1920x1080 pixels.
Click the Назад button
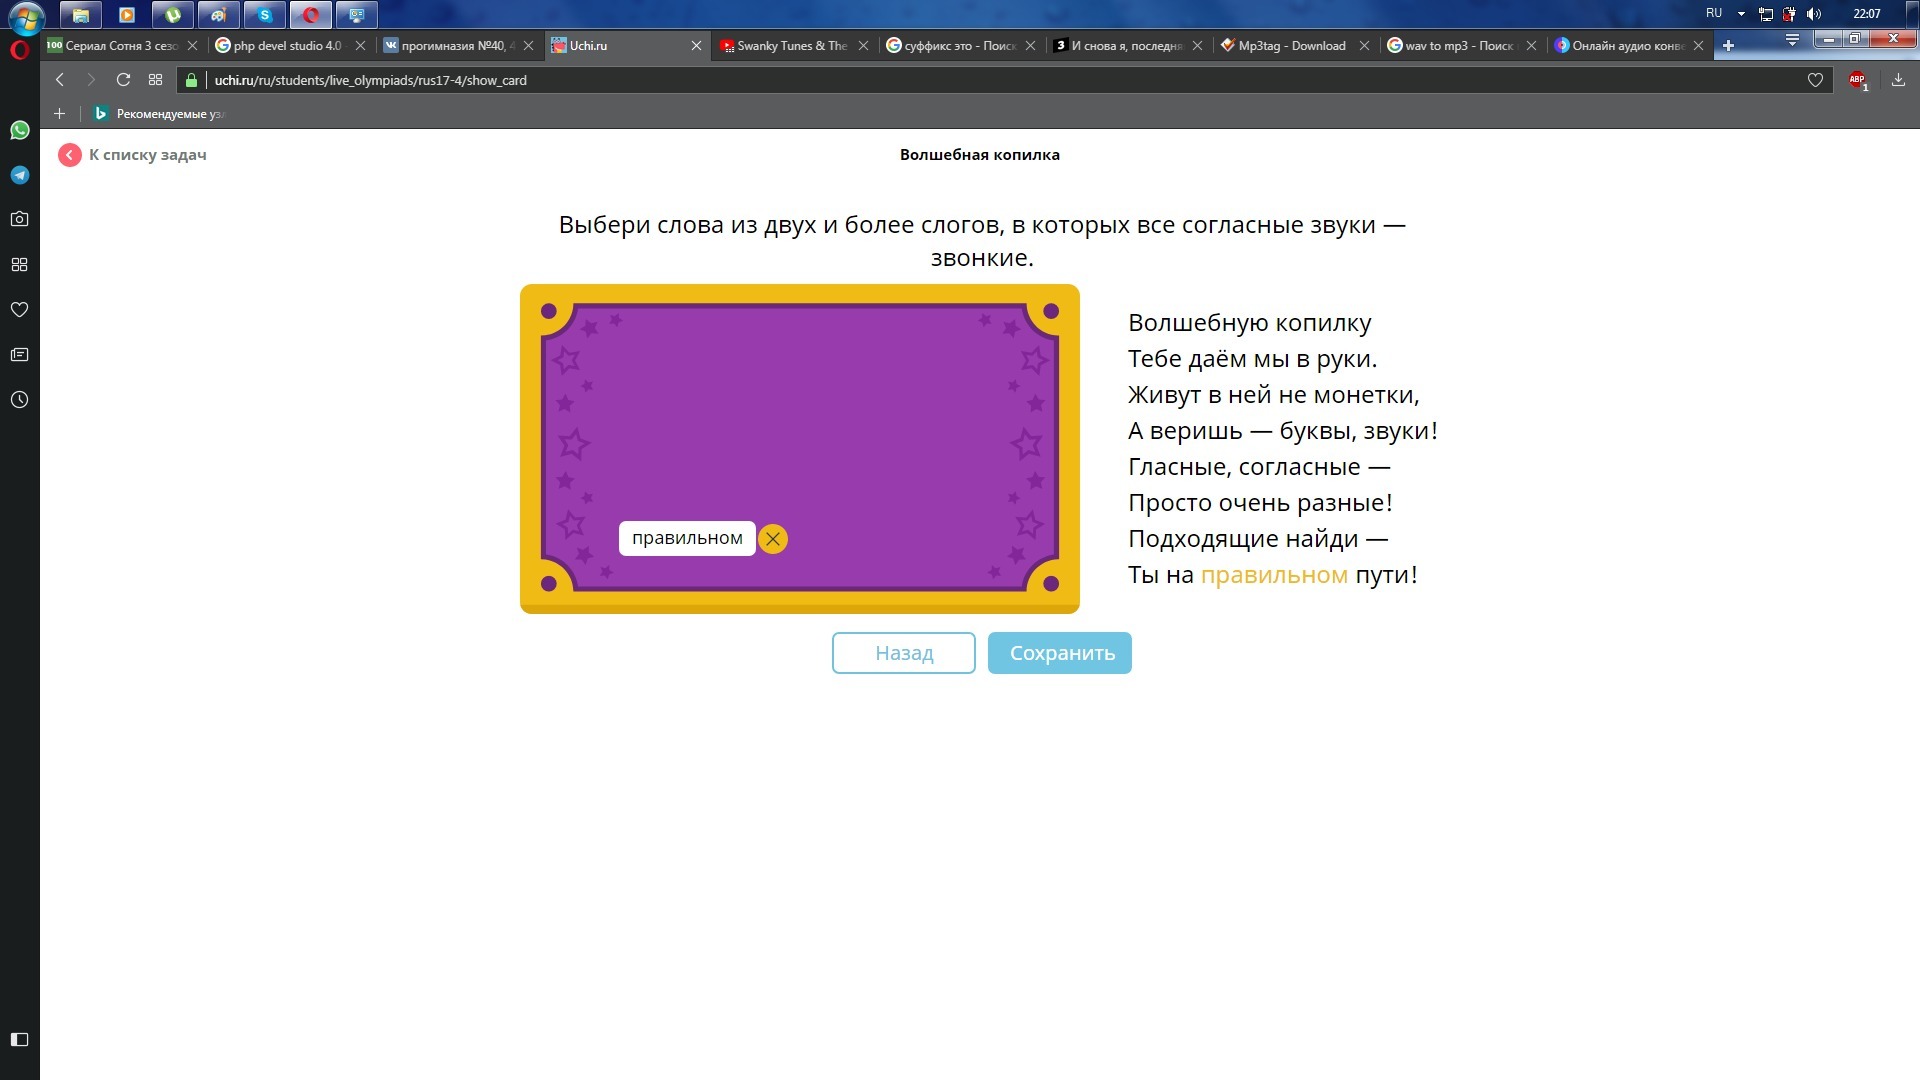pyautogui.click(x=903, y=653)
